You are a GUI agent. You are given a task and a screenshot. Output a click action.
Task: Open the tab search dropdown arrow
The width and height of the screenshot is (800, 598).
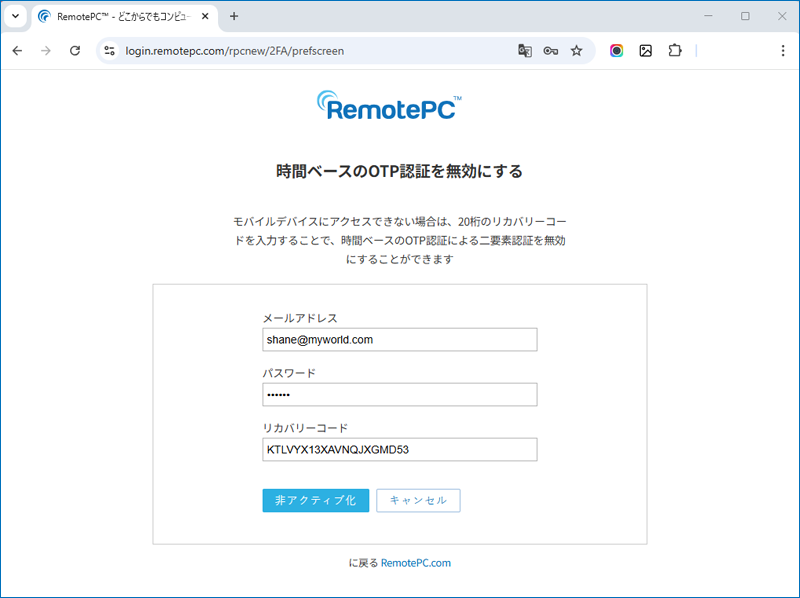coord(16,16)
